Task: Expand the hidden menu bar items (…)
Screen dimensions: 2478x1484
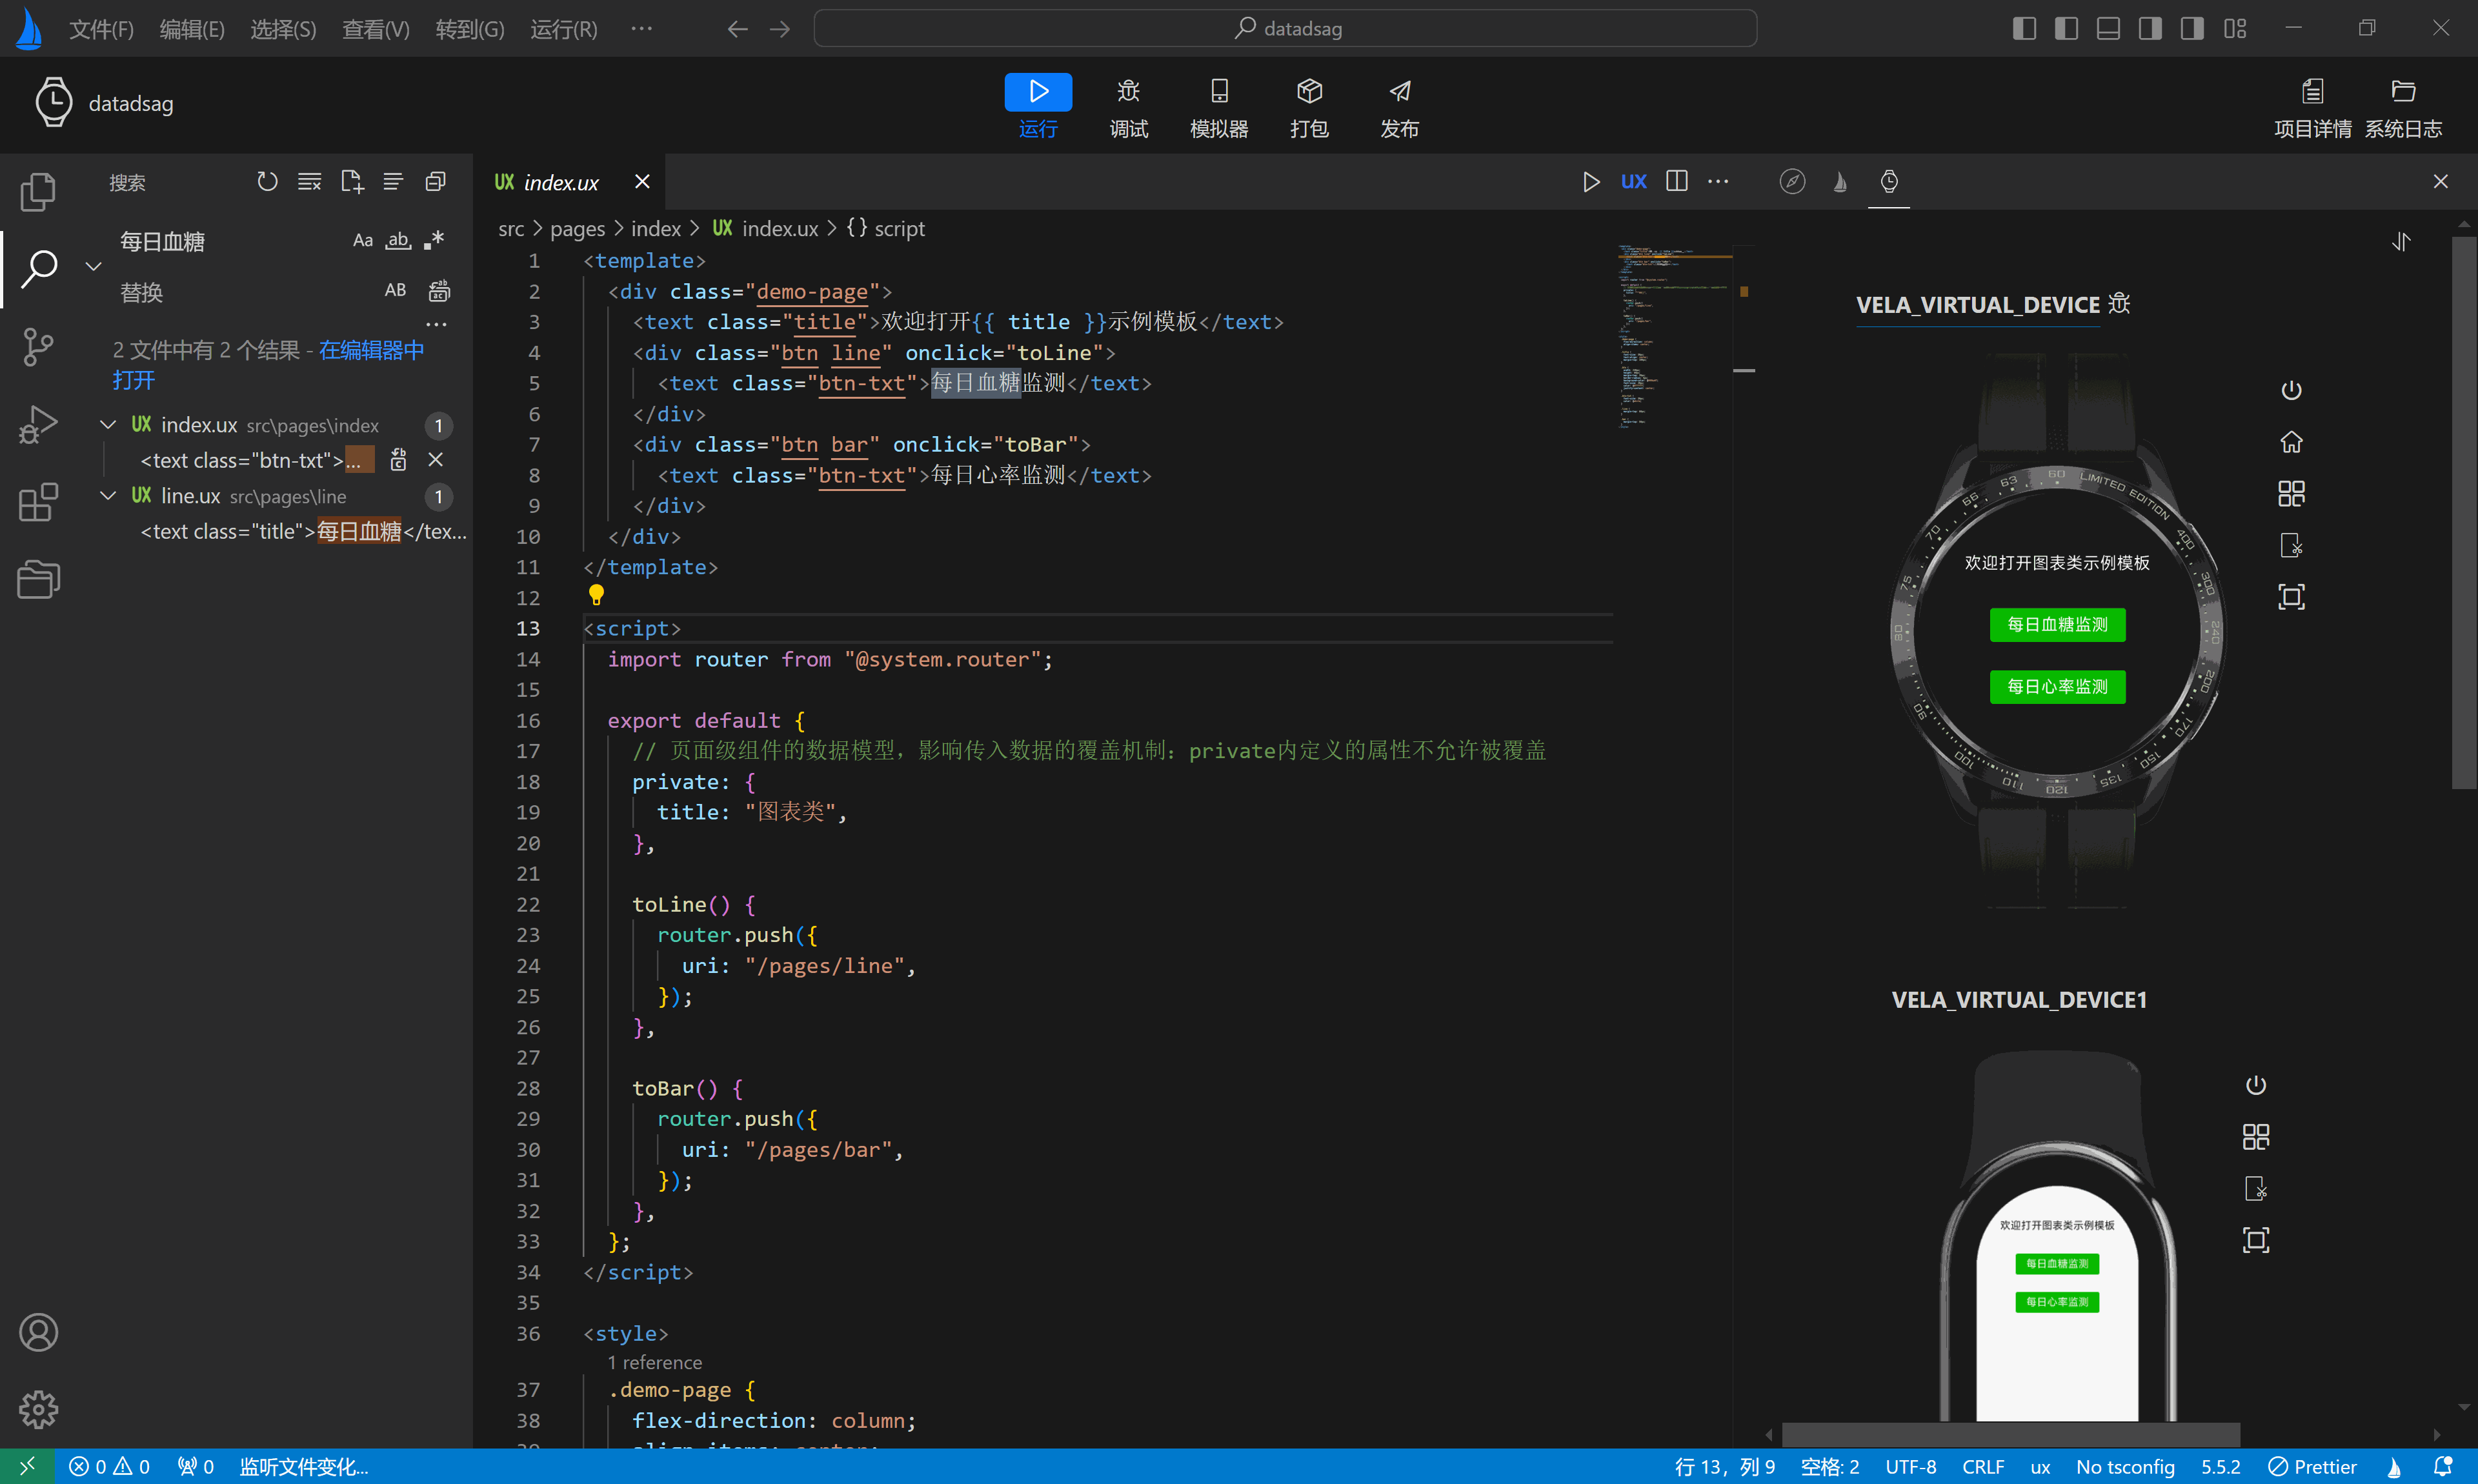Action: tap(642, 29)
